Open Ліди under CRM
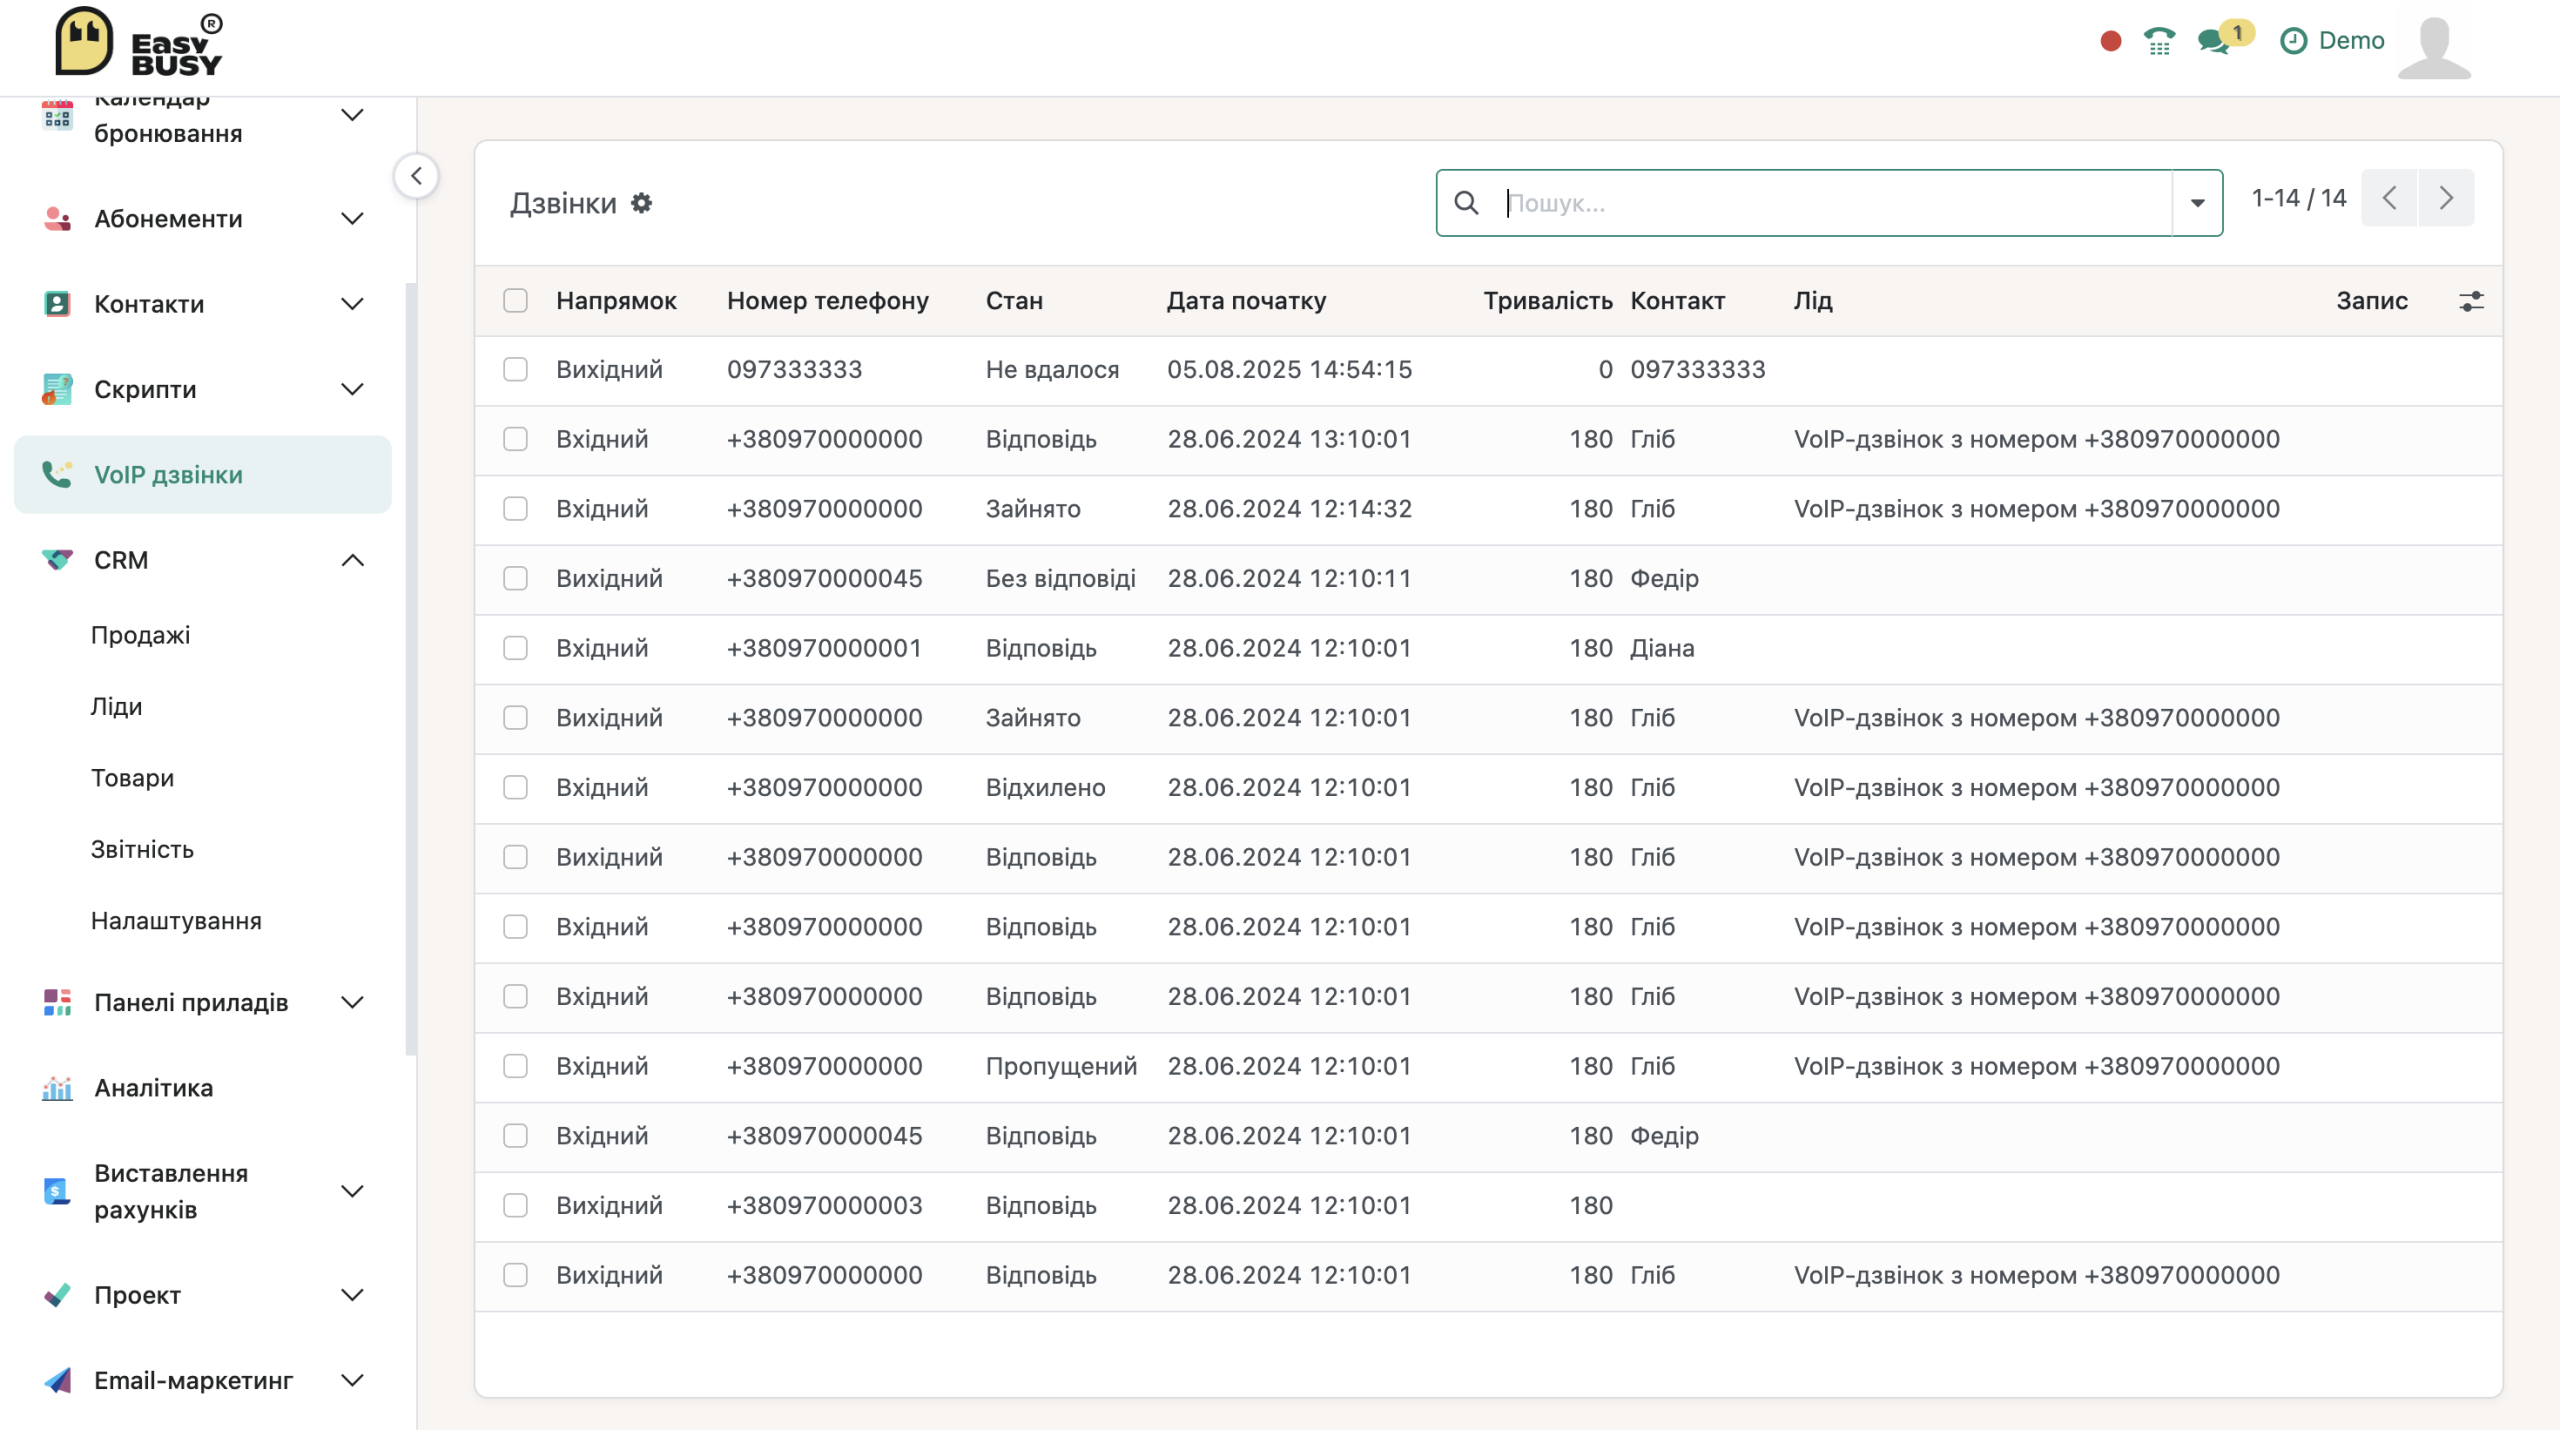The height and width of the screenshot is (1430, 2560). 116,706
